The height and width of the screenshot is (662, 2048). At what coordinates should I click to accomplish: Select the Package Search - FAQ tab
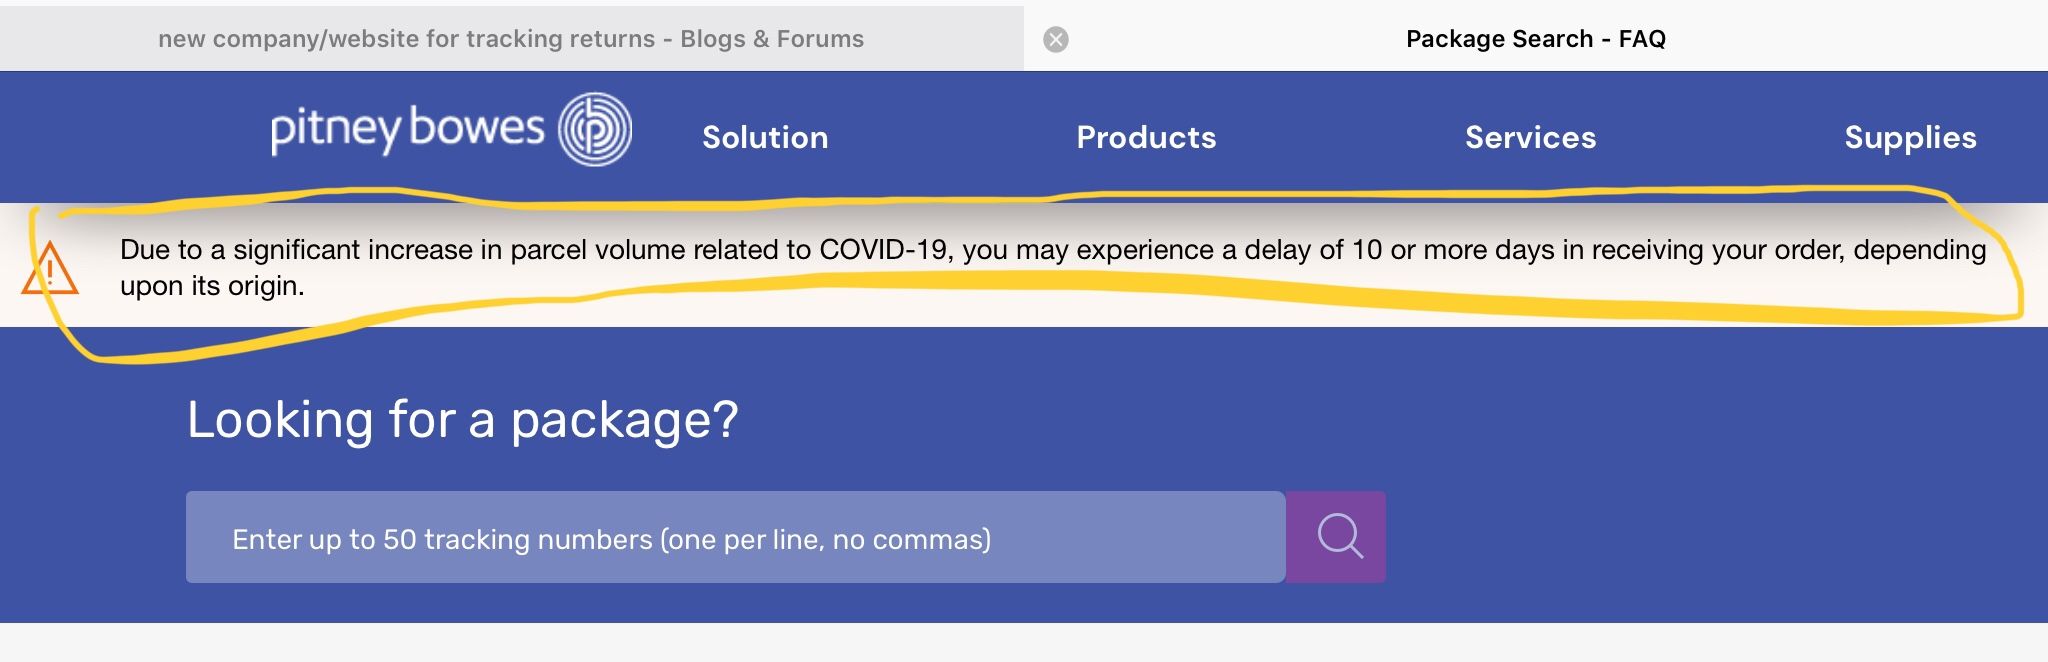point(1535,39)
